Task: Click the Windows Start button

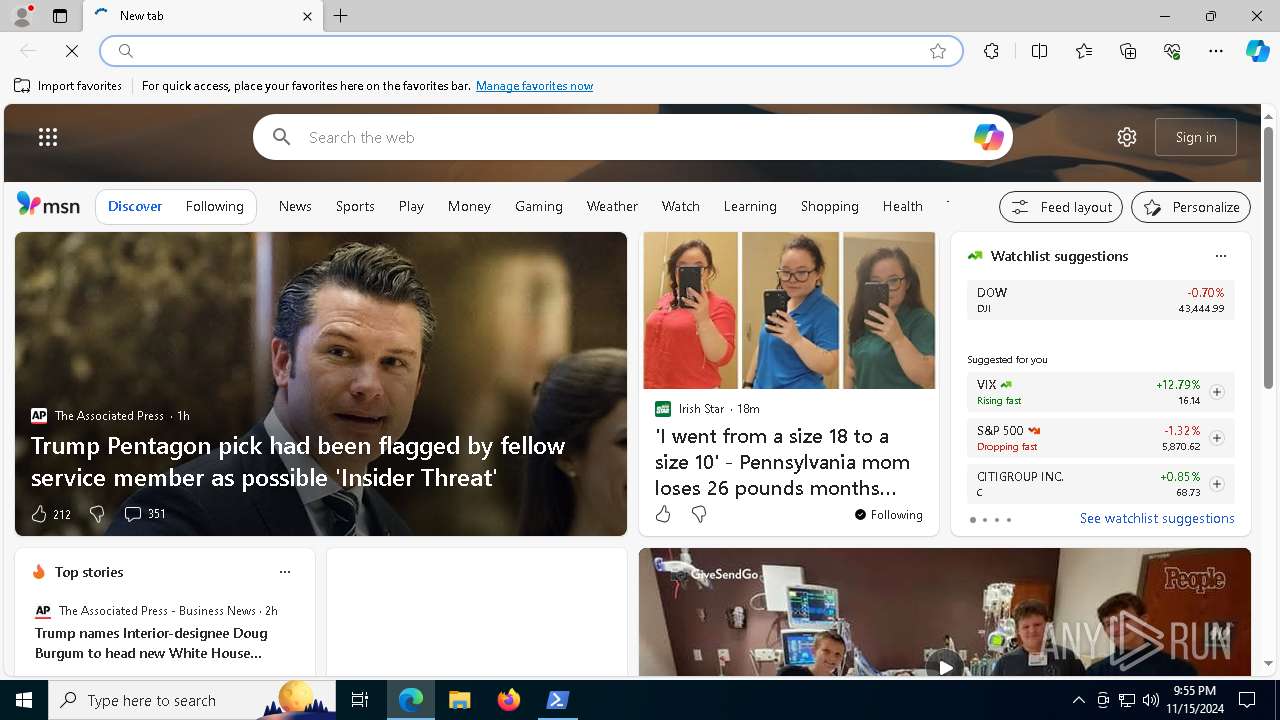Action: tap(24, 700)
